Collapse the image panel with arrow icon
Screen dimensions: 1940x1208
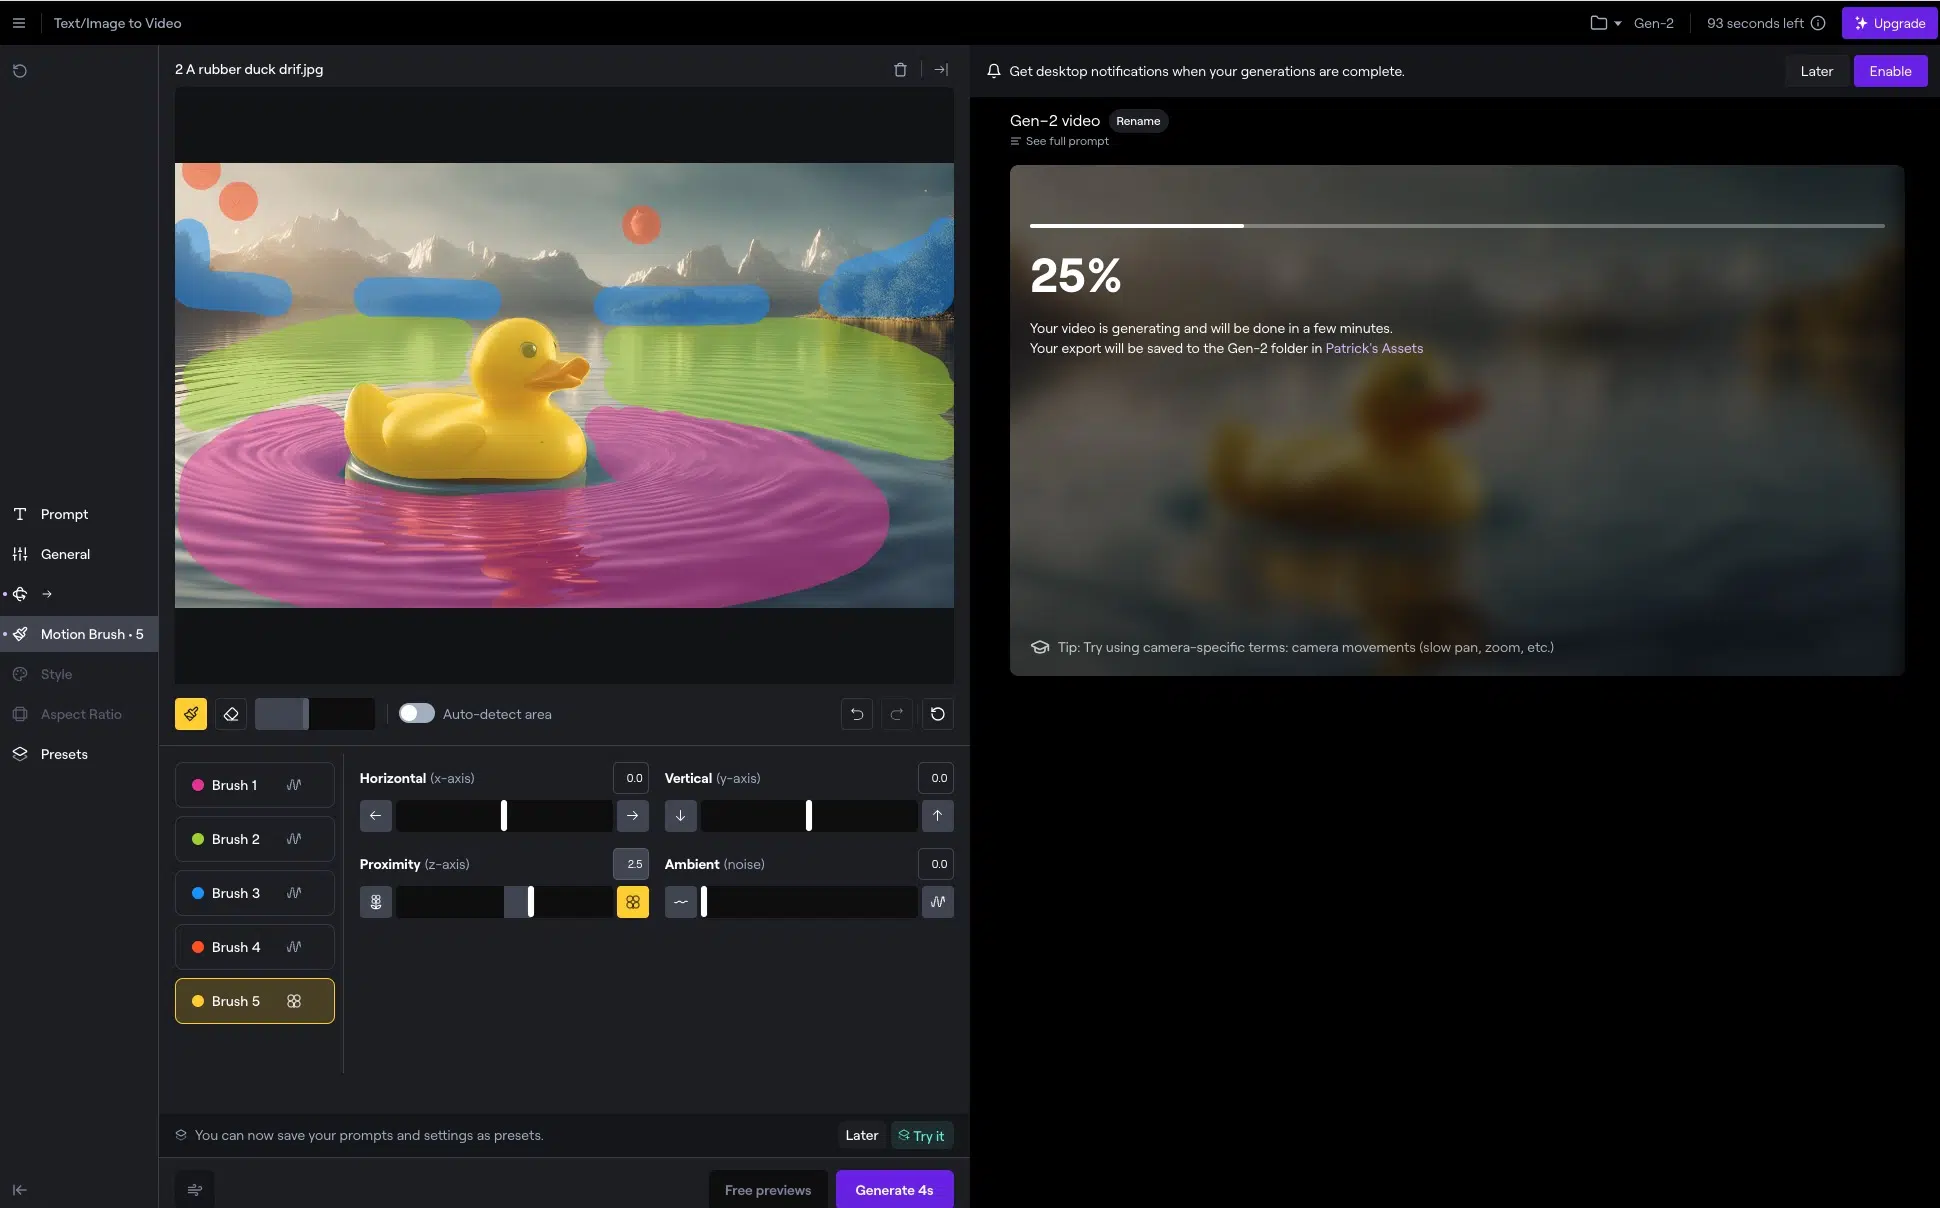941,70
